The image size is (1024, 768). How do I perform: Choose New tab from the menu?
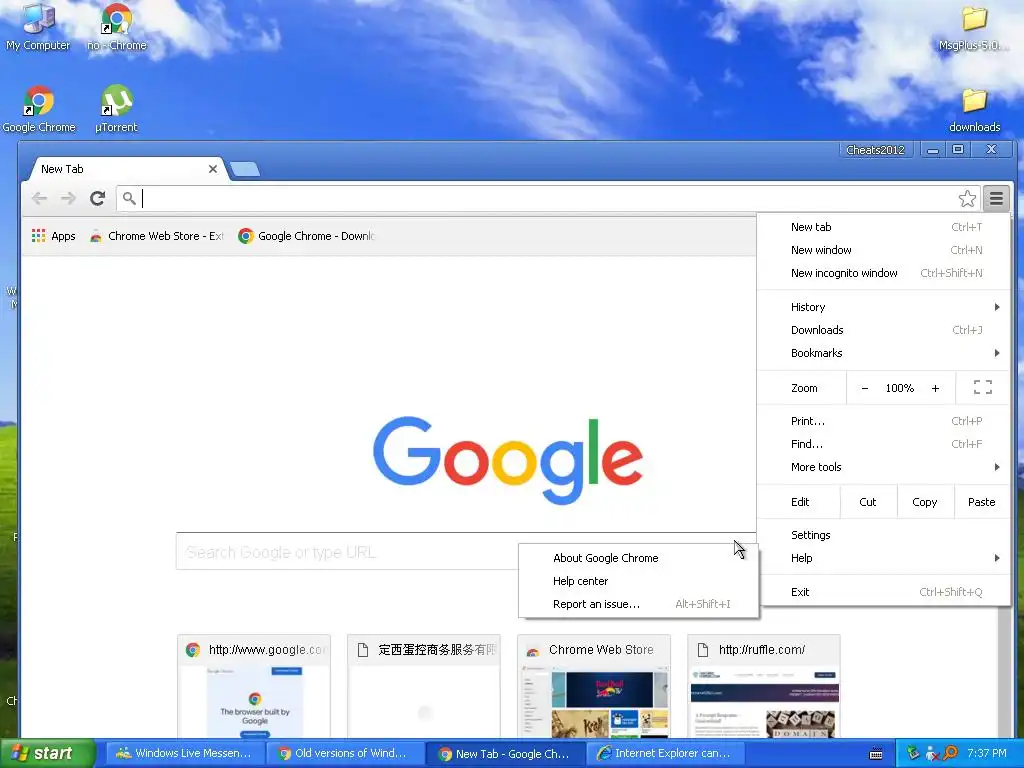tap(884, 227)
